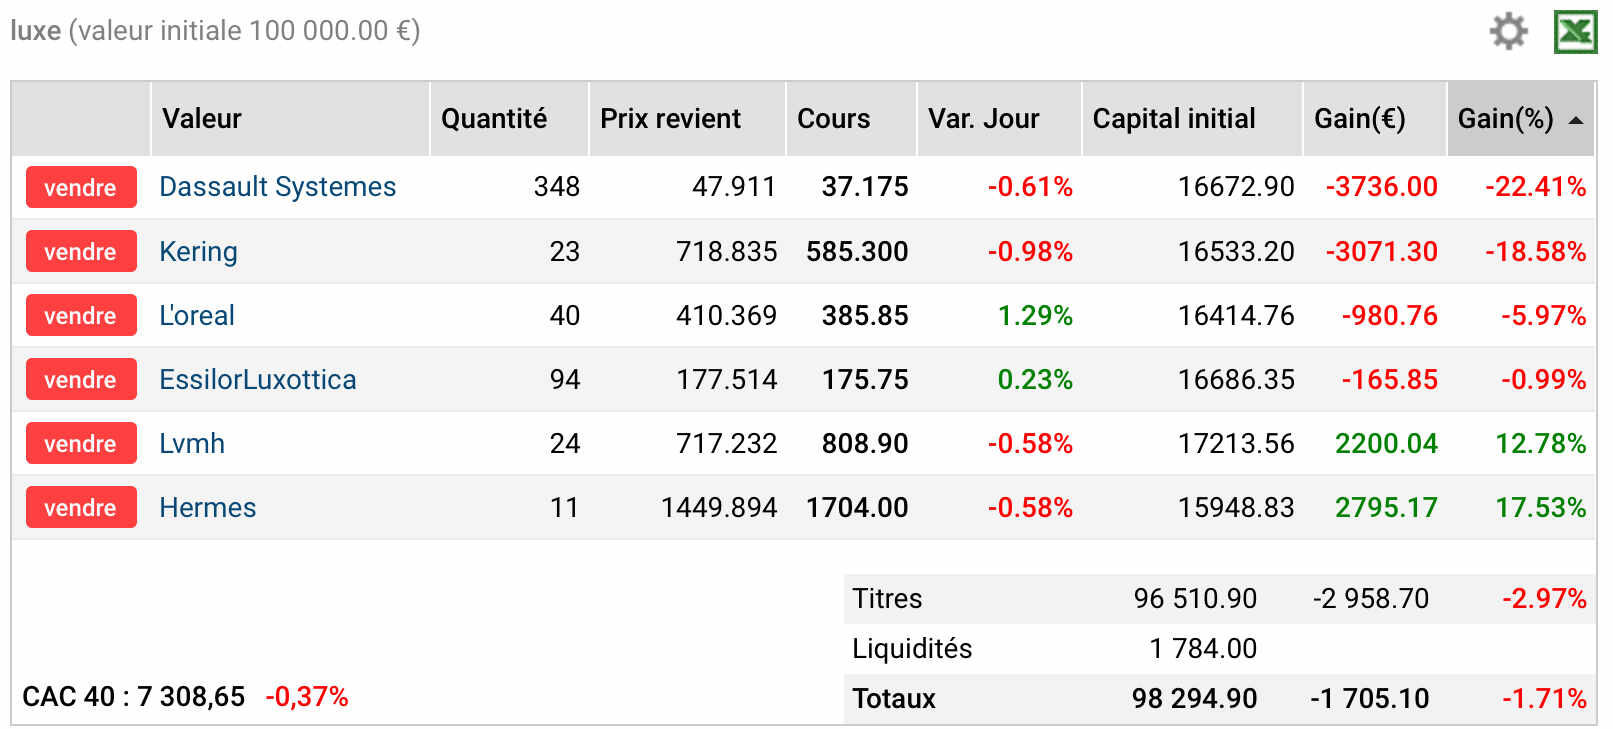Click Kering gain -3071.30
This screenshot has height=729, width=1613.
pos(1381,251)
